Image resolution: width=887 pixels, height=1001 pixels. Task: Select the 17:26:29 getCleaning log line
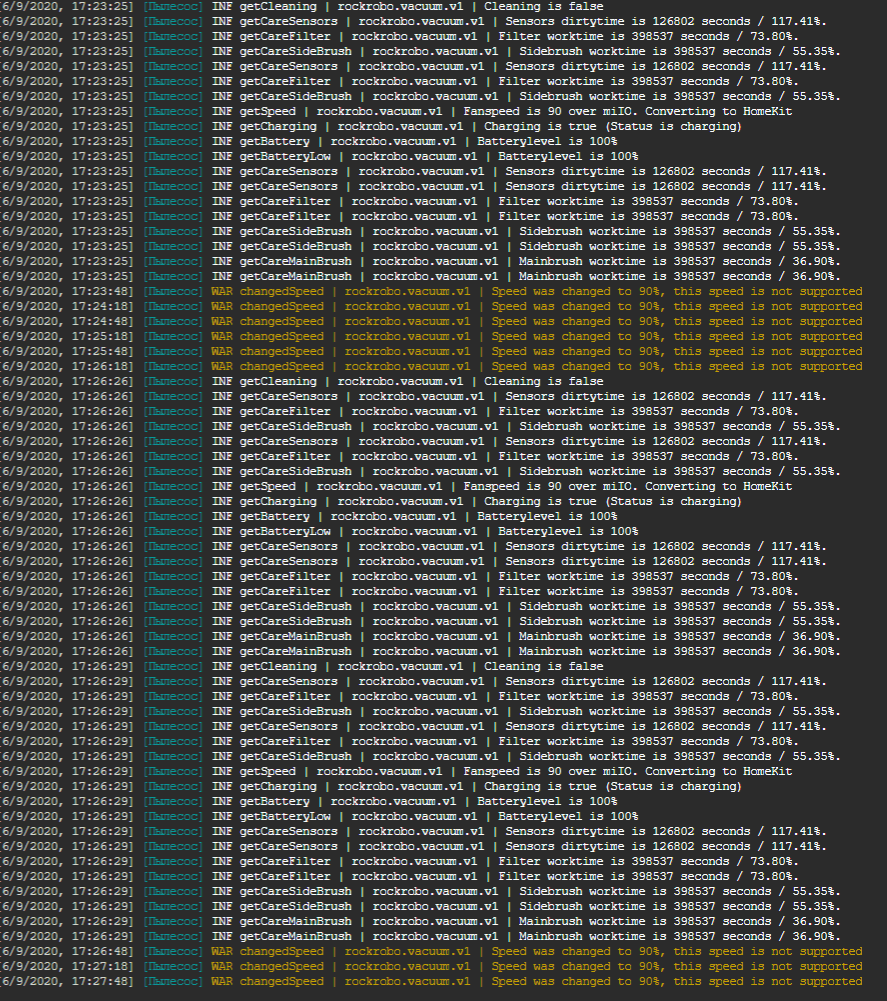click(301, 666)
